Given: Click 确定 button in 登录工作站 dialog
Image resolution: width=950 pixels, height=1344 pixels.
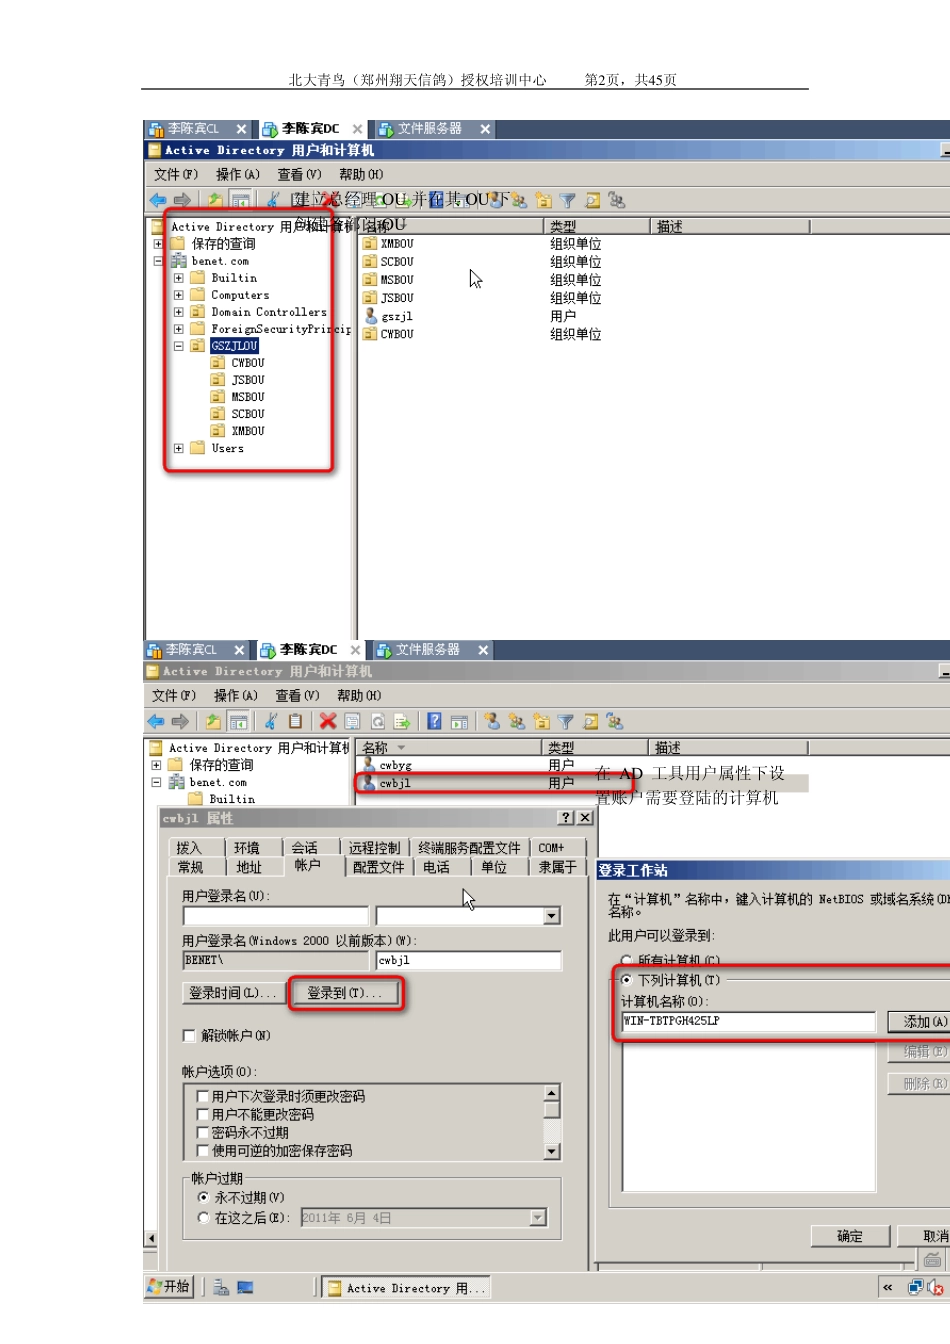Looking at the screenshot, I should 850,1236.
